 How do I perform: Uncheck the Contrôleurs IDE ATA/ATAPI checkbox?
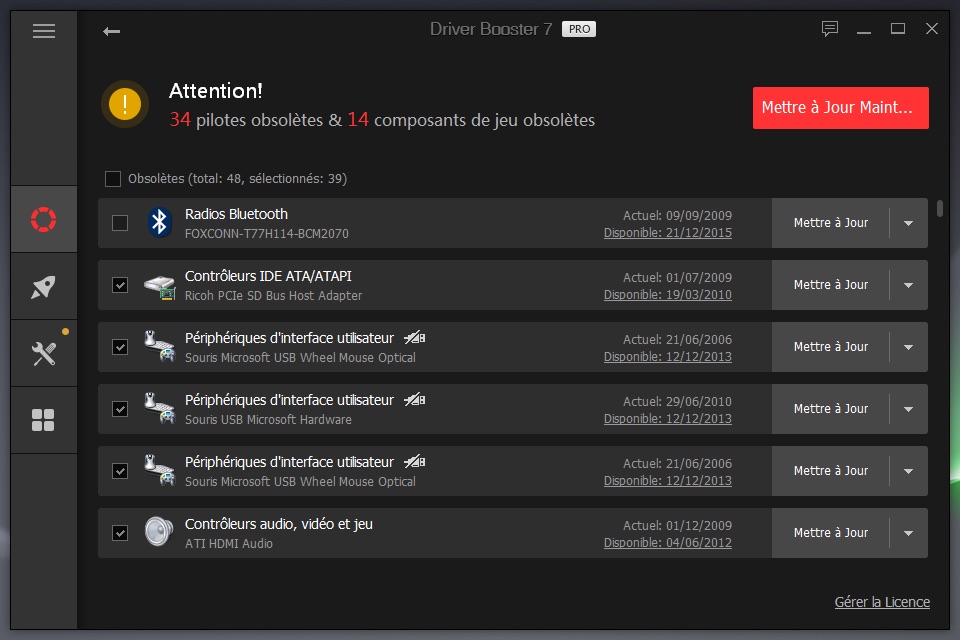(120, 285)
